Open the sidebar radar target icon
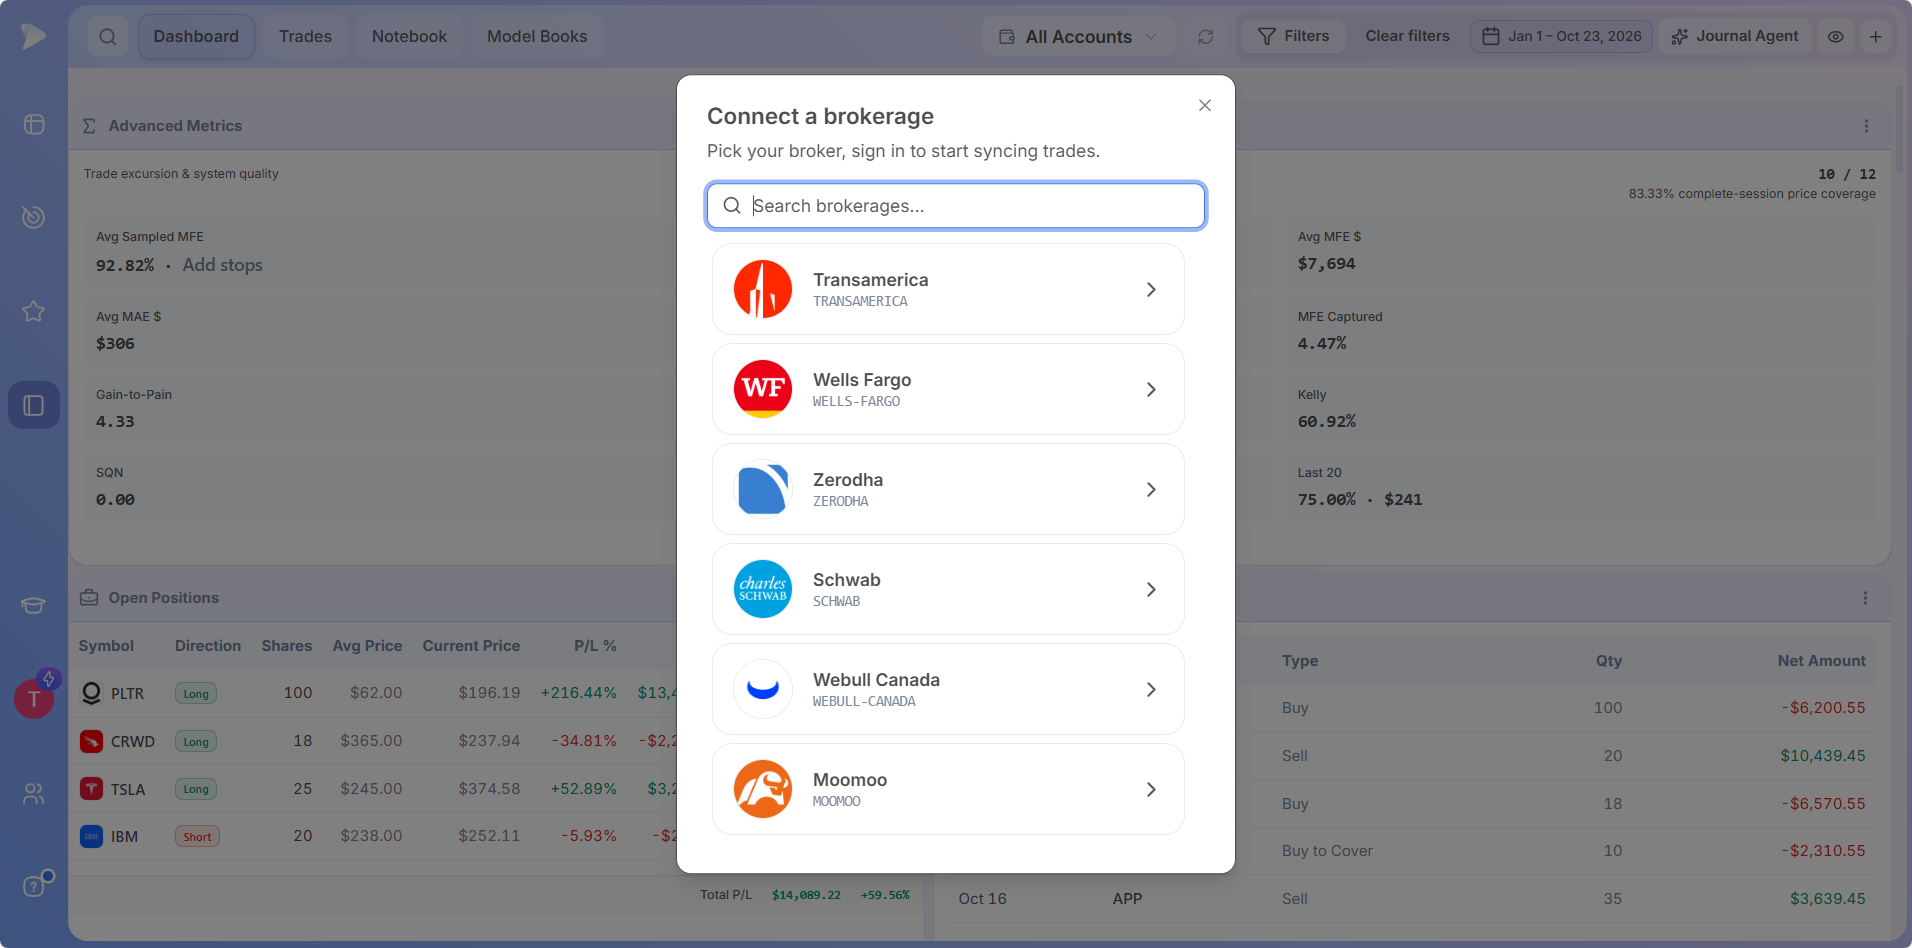 click(34, 217)
